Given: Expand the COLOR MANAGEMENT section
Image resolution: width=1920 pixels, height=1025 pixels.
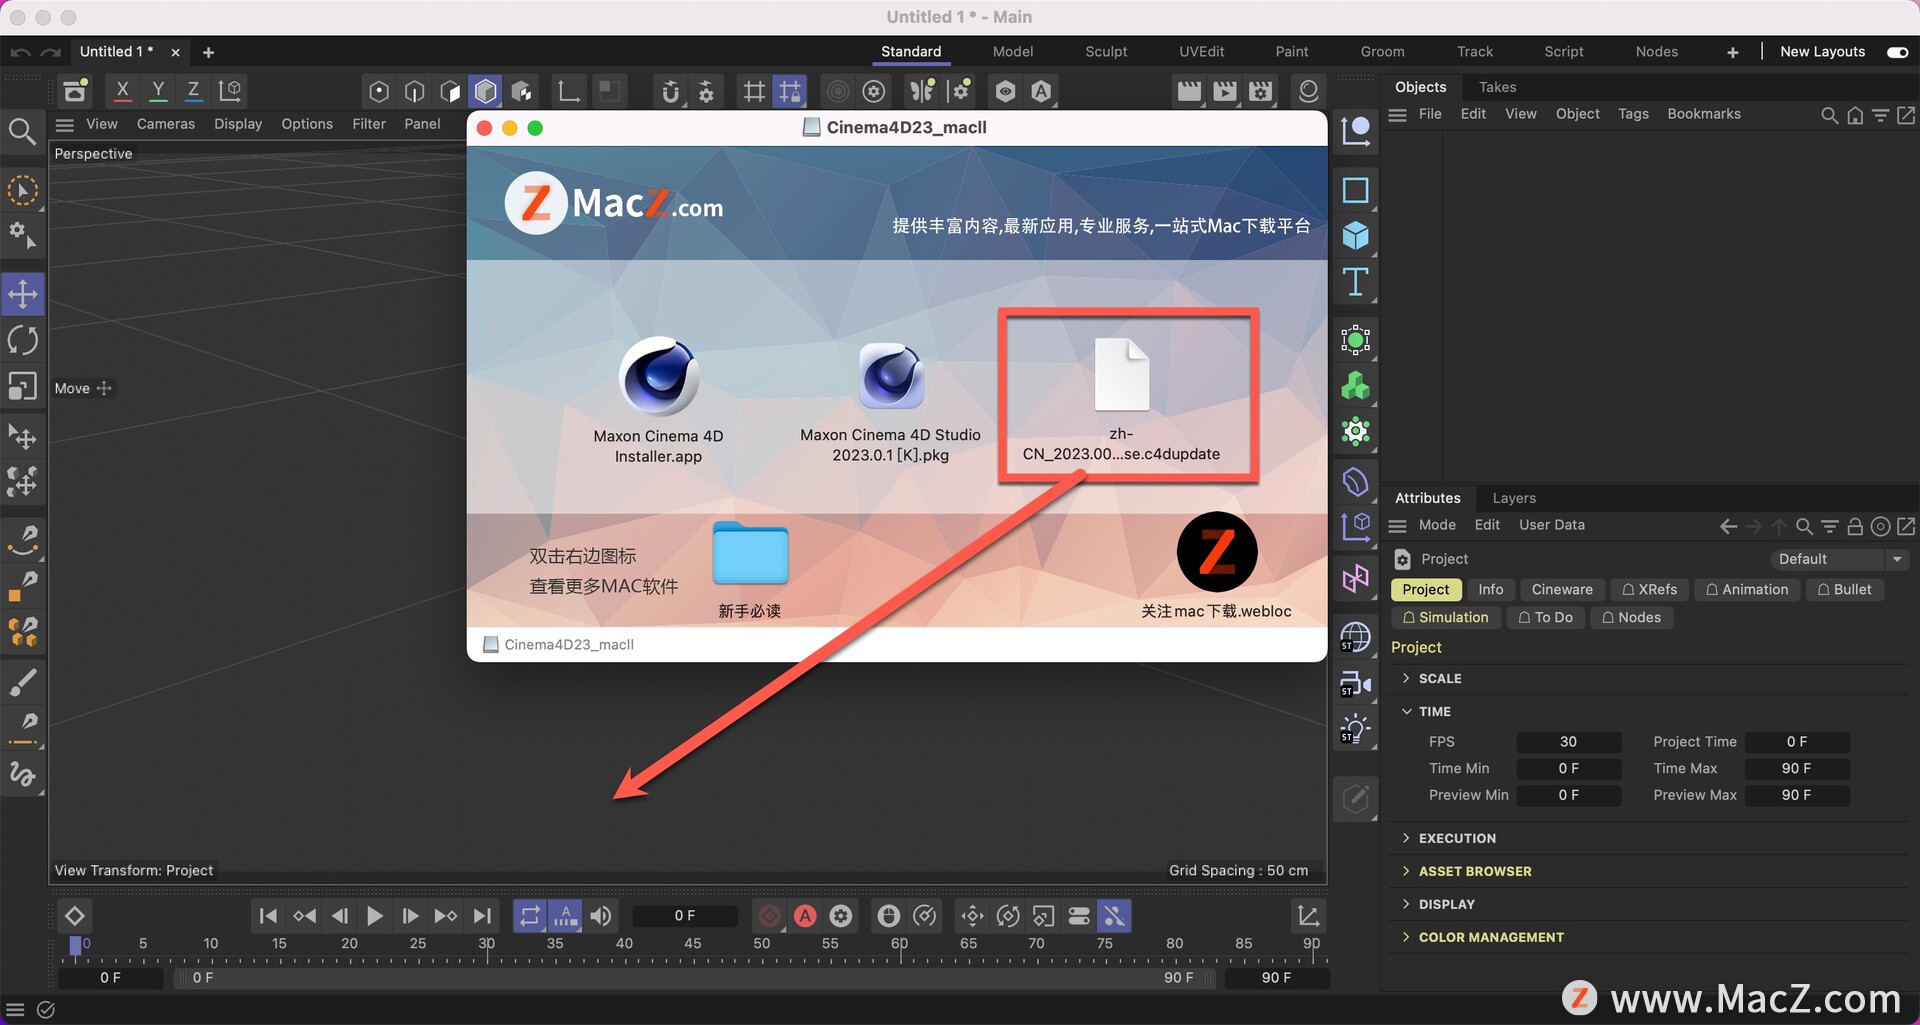Looking at the screenshot, I should tap(1406, 937).
